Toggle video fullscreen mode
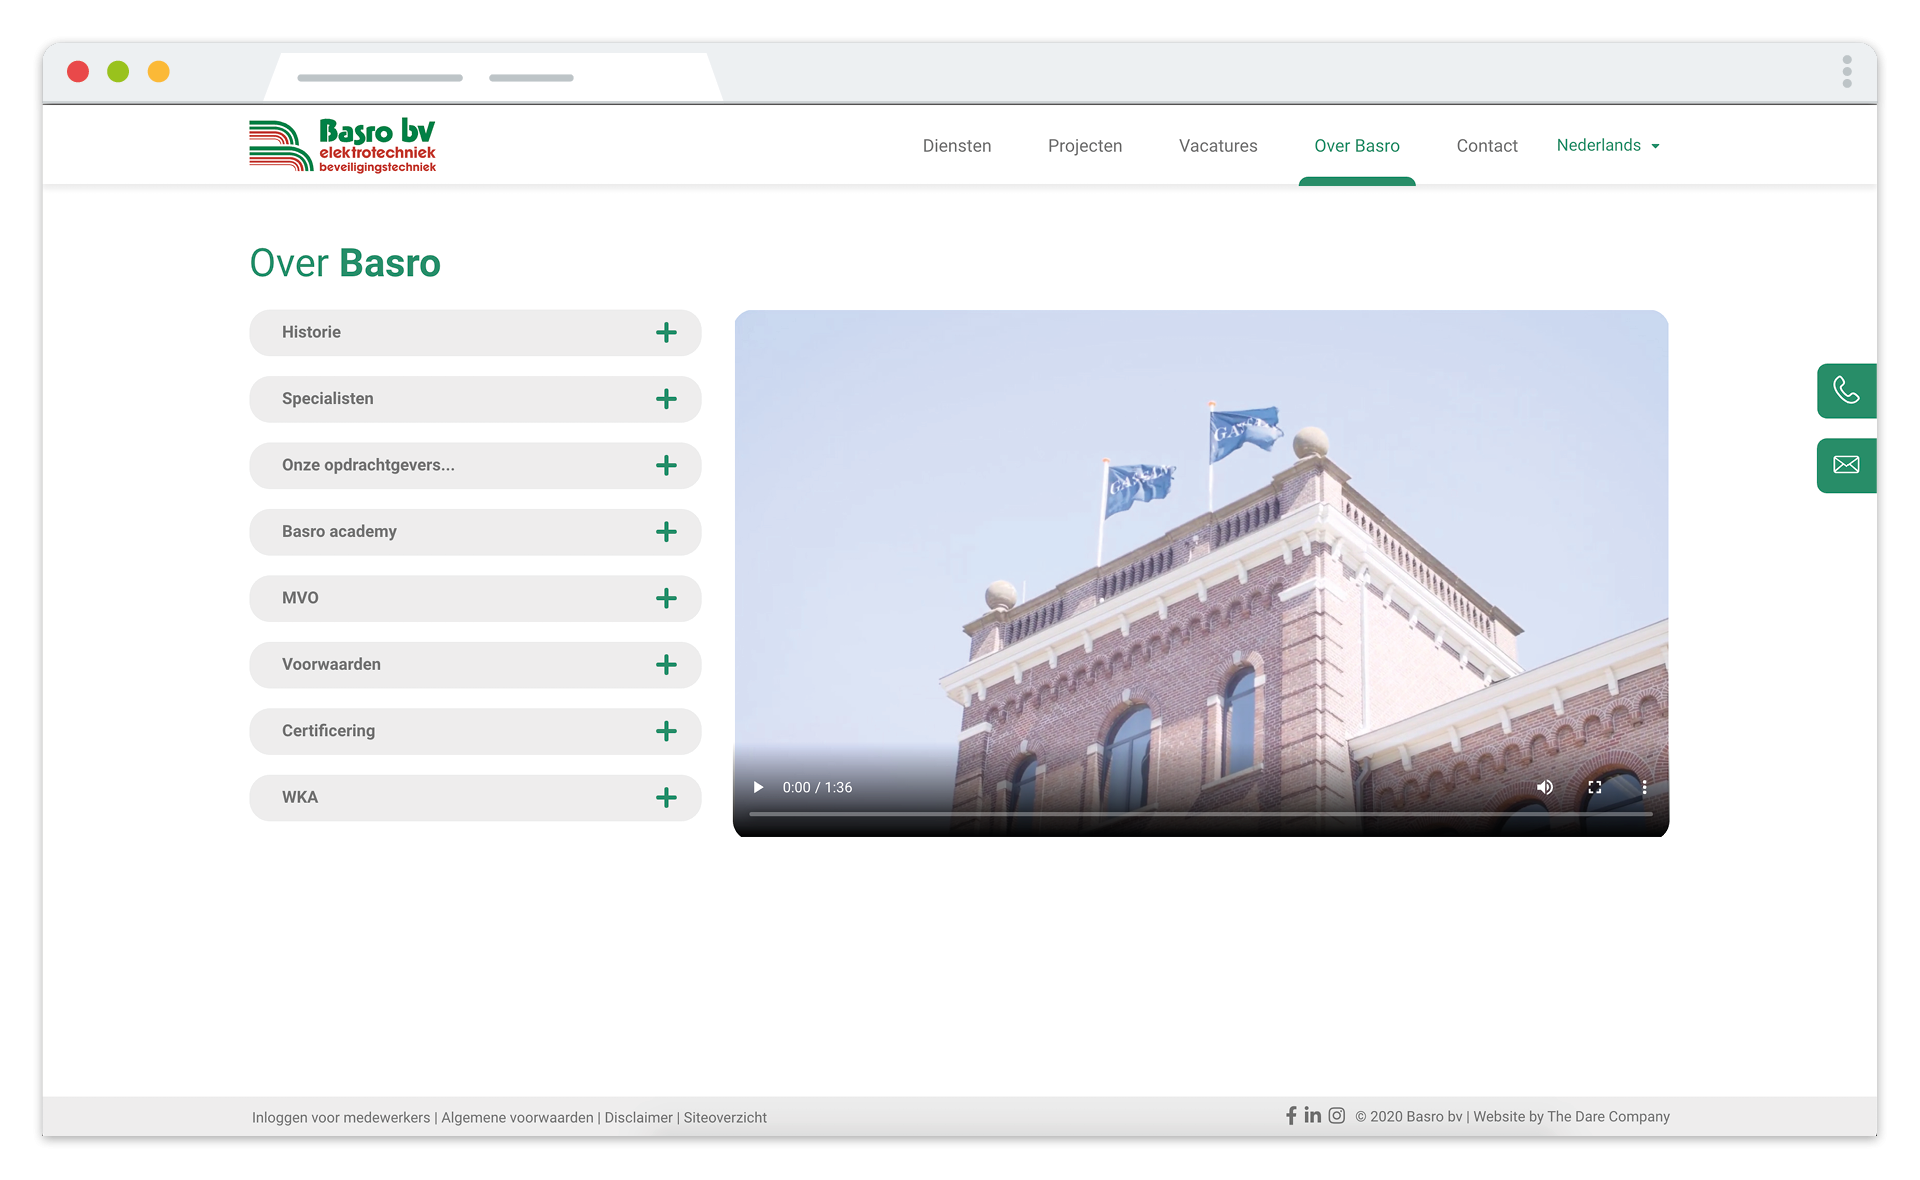 click(1595, 787)
